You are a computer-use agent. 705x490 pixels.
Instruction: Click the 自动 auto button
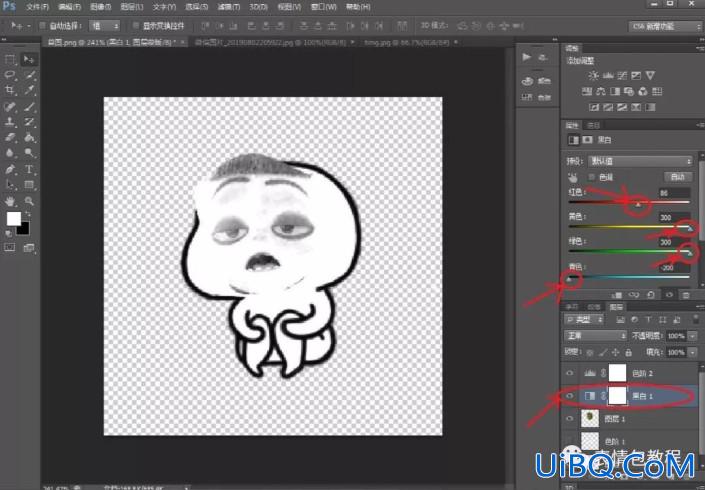[677, 177]
